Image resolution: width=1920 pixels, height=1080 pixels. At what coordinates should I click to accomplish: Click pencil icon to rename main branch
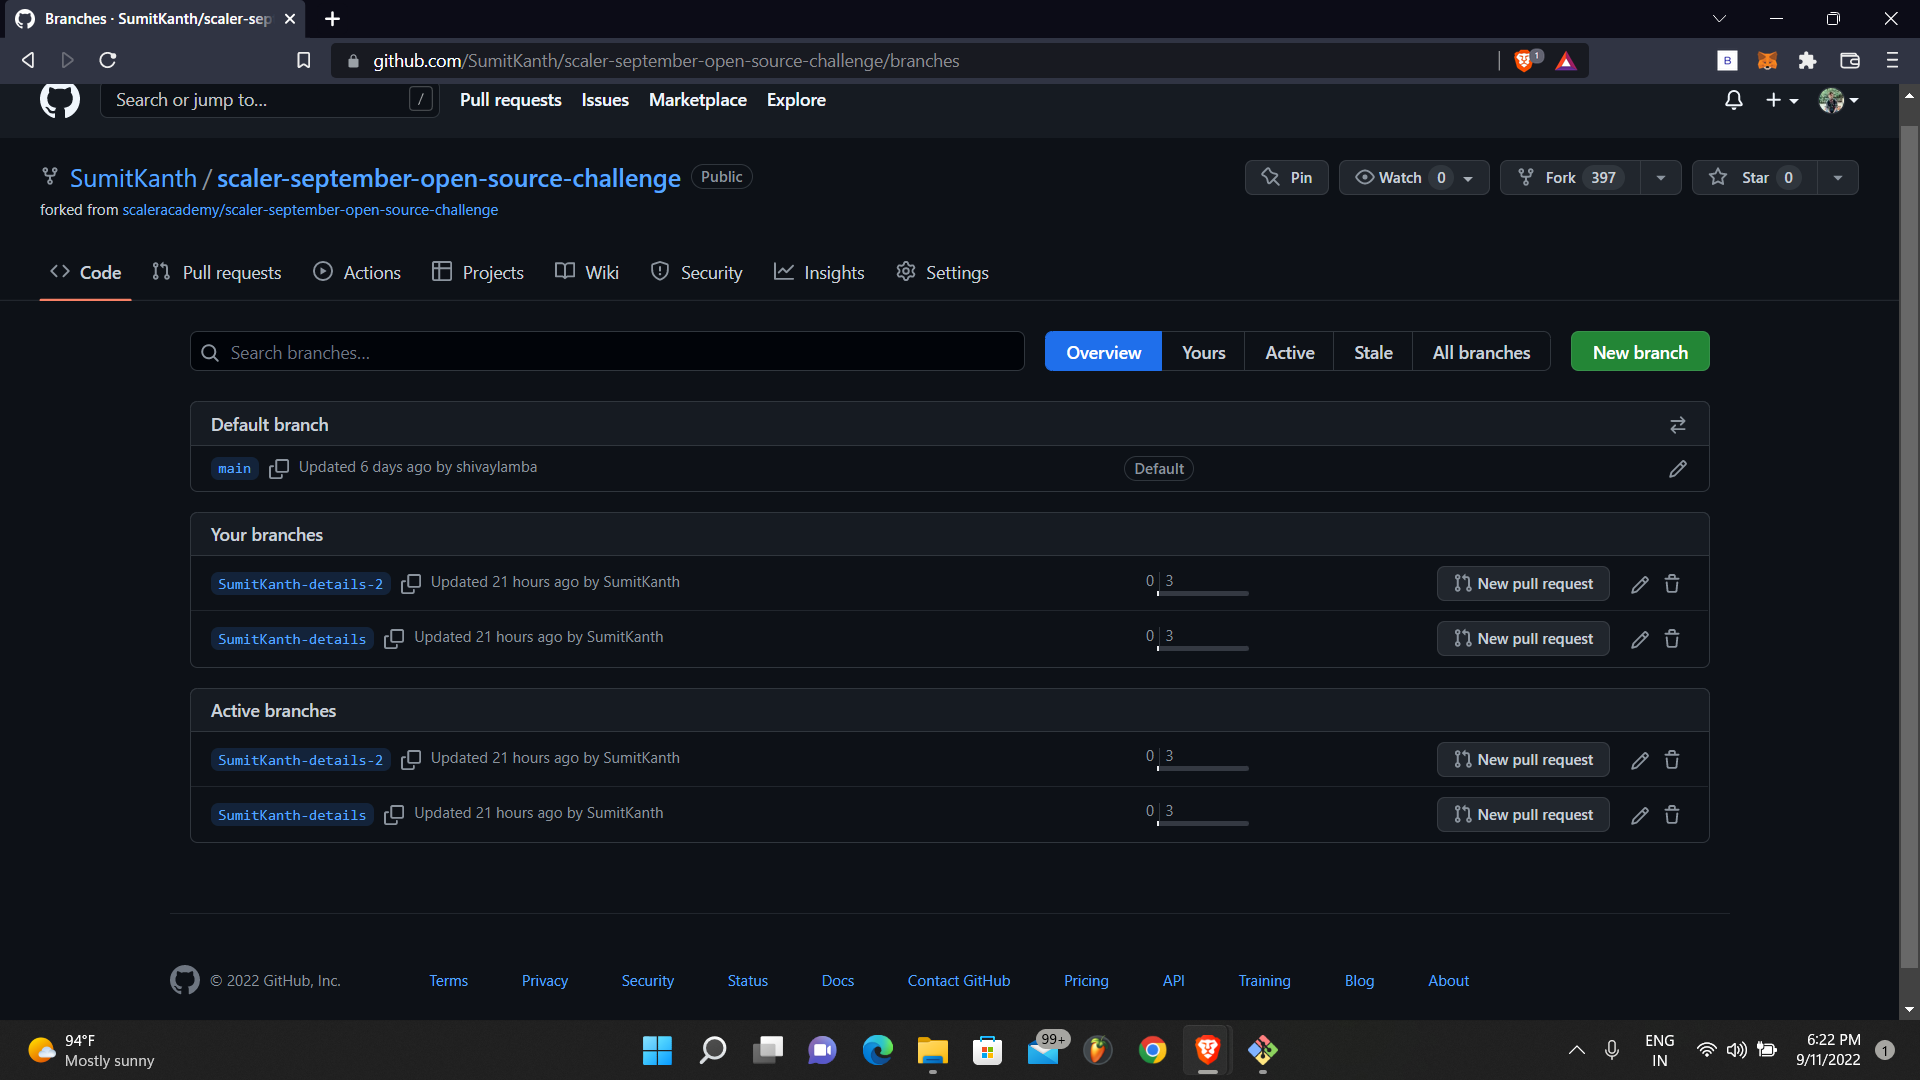click(x=1677, y=469)
